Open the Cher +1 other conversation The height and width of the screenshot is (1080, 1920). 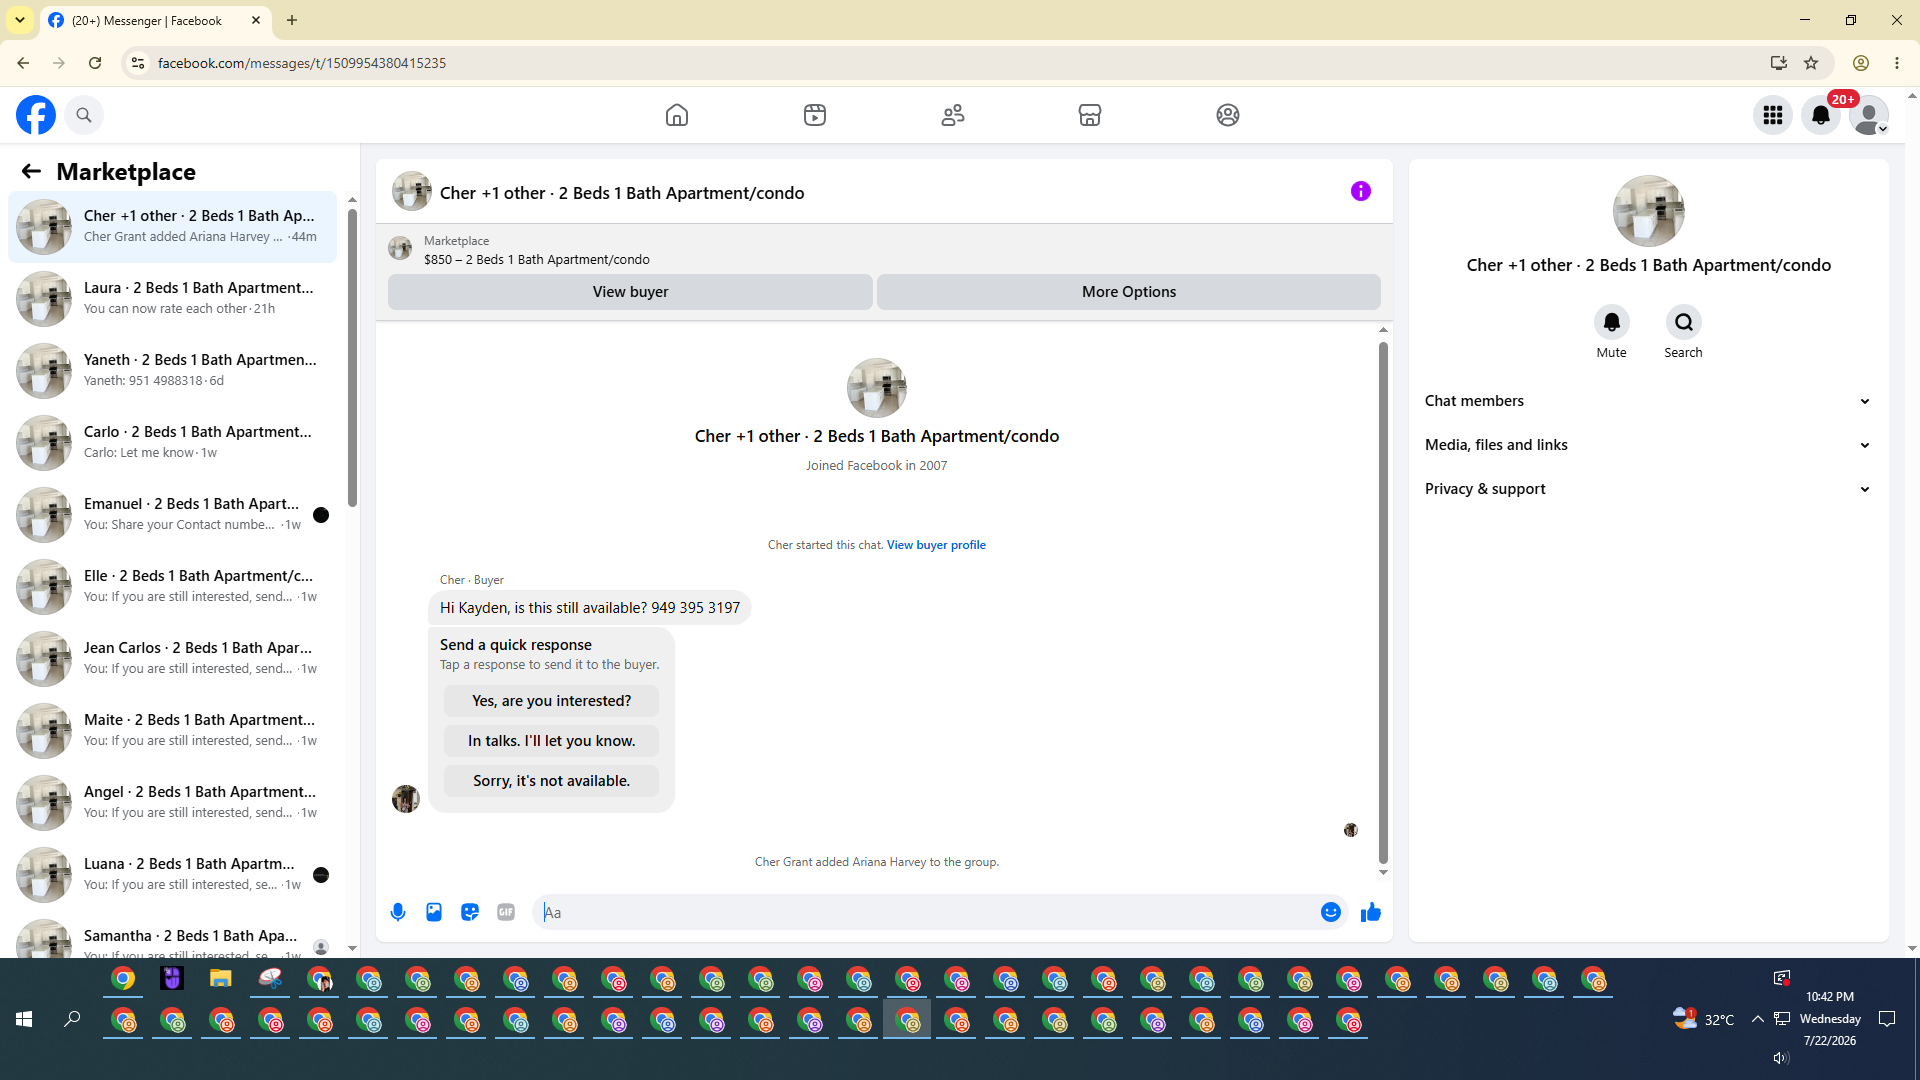pyautogui.click(x=173, y=227)
